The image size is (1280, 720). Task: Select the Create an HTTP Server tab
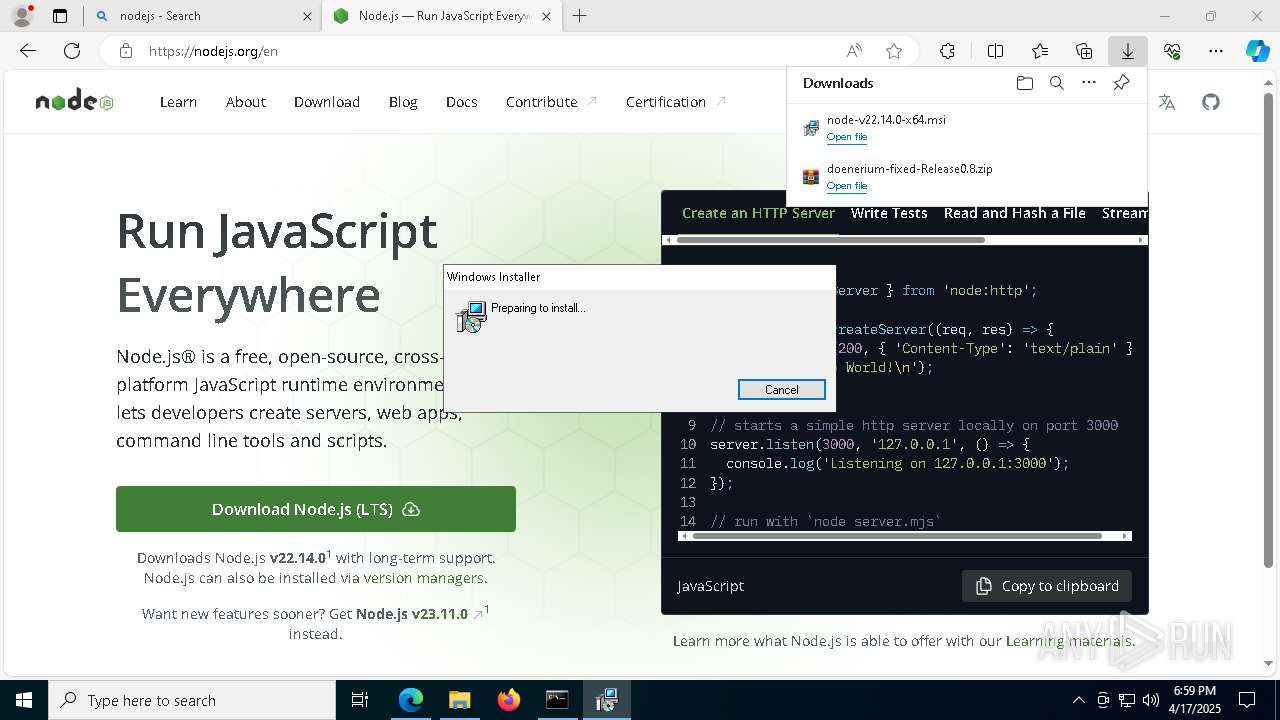(x=758, y=213)
